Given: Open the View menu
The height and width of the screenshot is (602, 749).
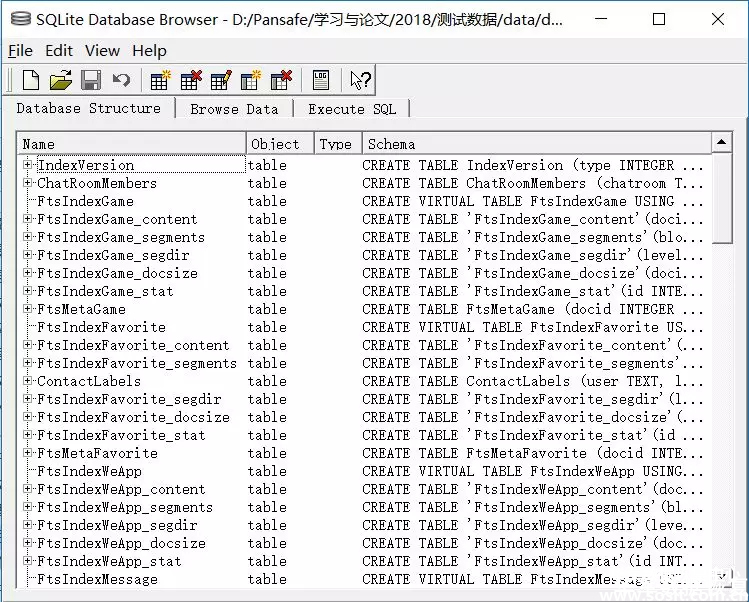Looking at the screenshot, I should pyautogui.click(x=102, y=50).
